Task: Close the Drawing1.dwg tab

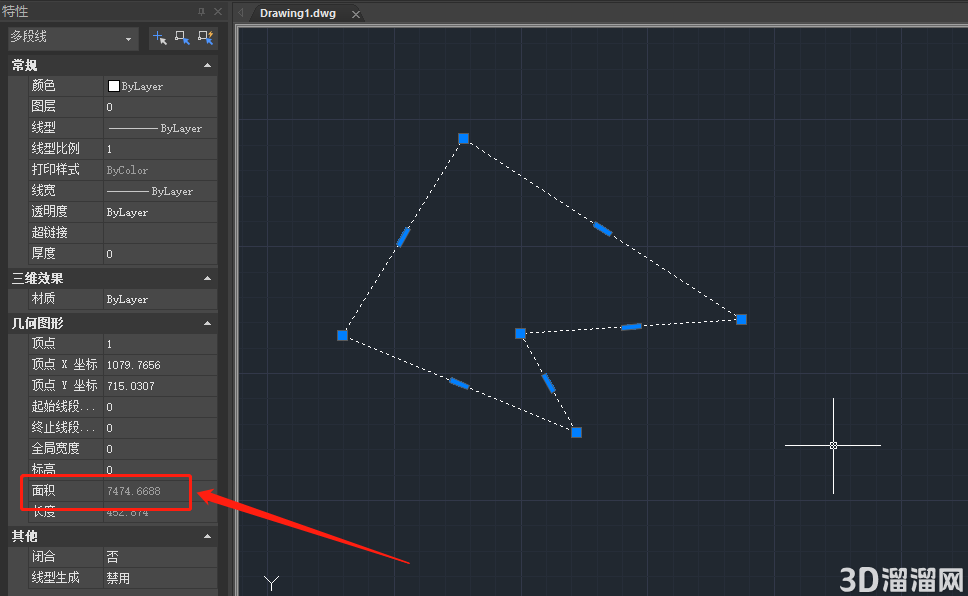Action: (x=356, y=14)
